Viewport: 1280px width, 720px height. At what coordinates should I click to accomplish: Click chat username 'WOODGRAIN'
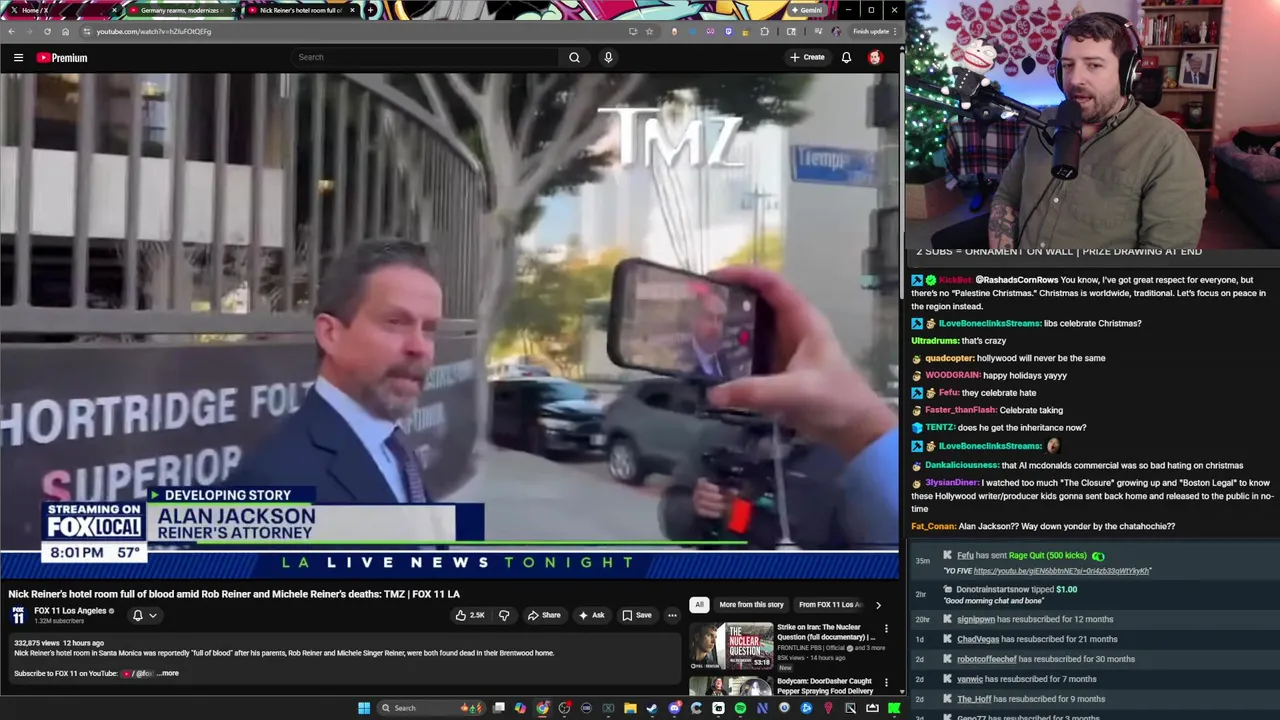pos(953,375)
